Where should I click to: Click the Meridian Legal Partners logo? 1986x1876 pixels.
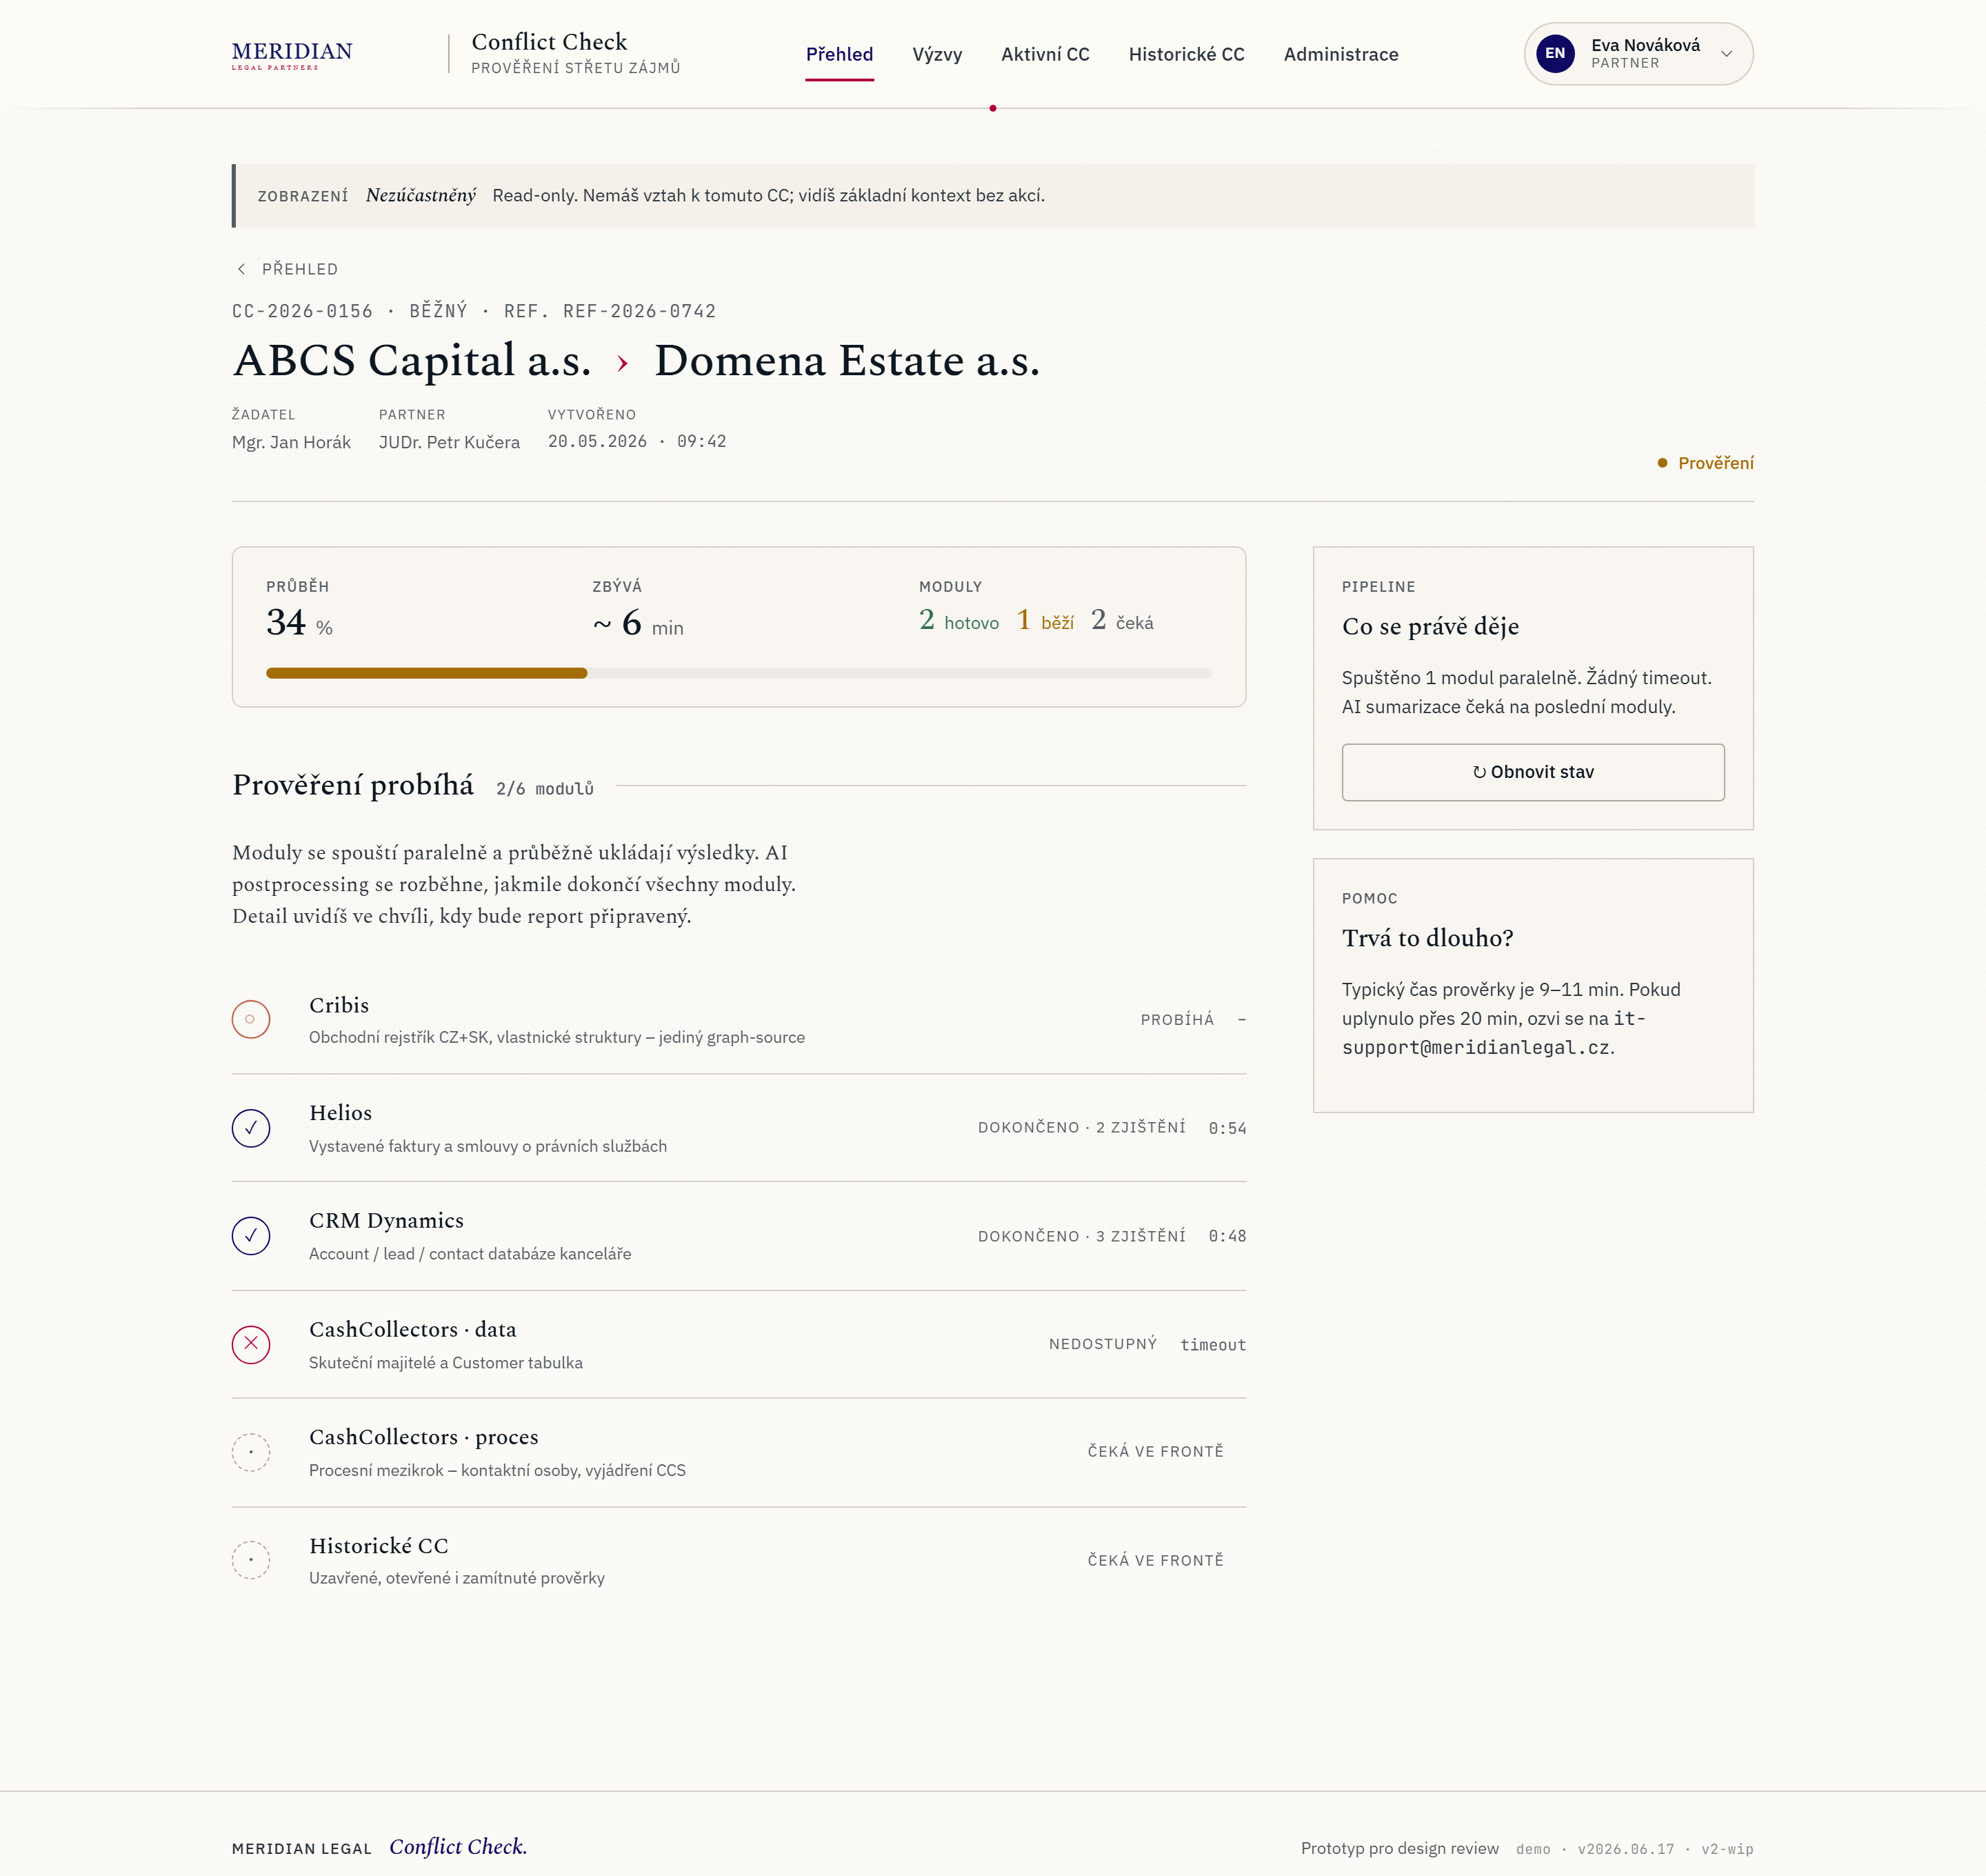(x=292, y=55)
